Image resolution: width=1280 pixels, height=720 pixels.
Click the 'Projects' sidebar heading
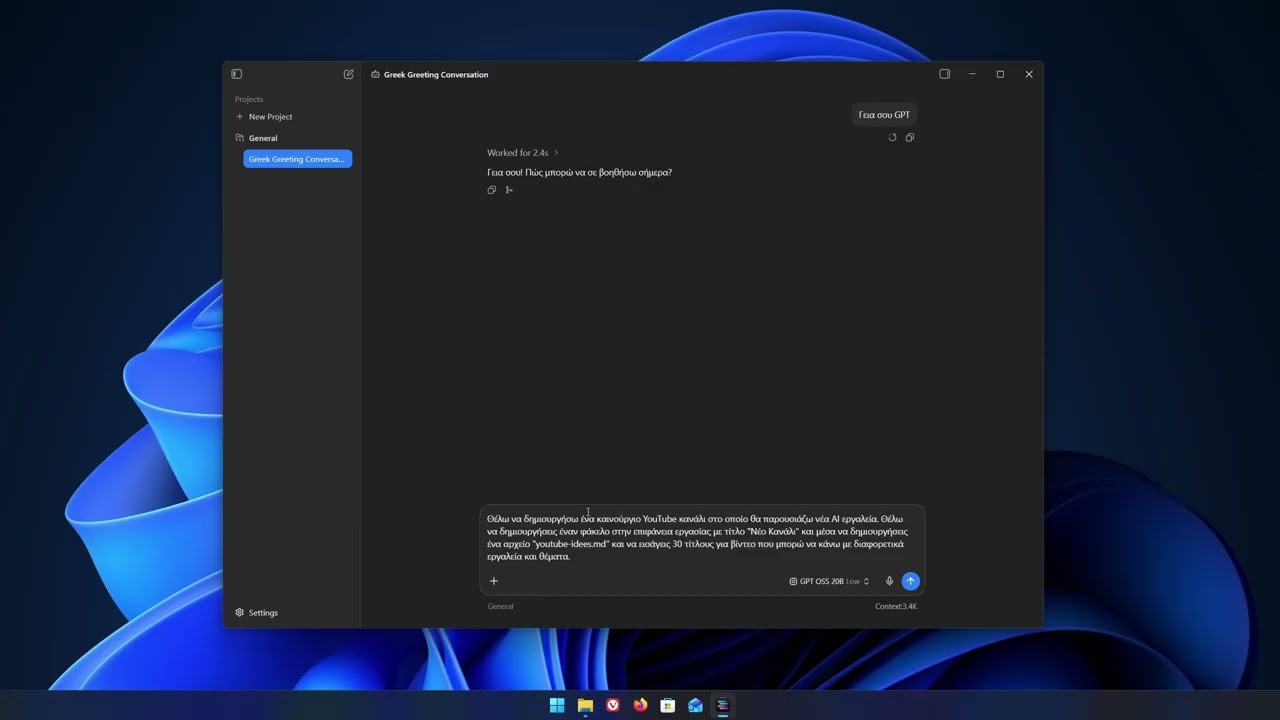pyautogui.click(x=249, y=99)
